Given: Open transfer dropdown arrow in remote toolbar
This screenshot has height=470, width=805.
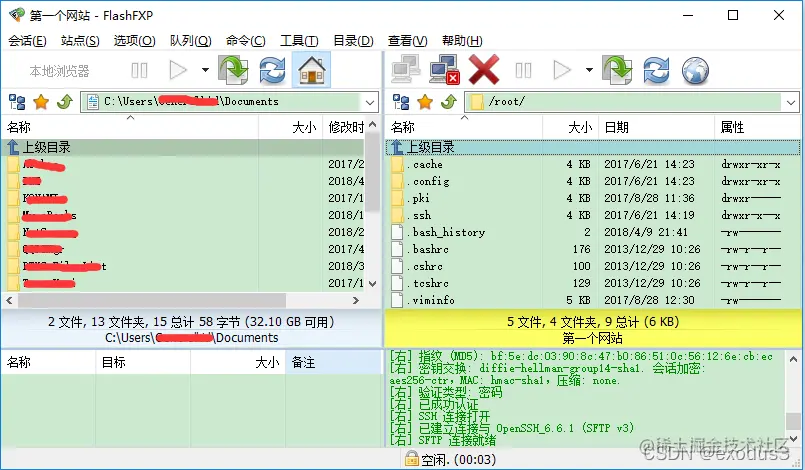Looking at the screenshot, I should tap(589, 70).
